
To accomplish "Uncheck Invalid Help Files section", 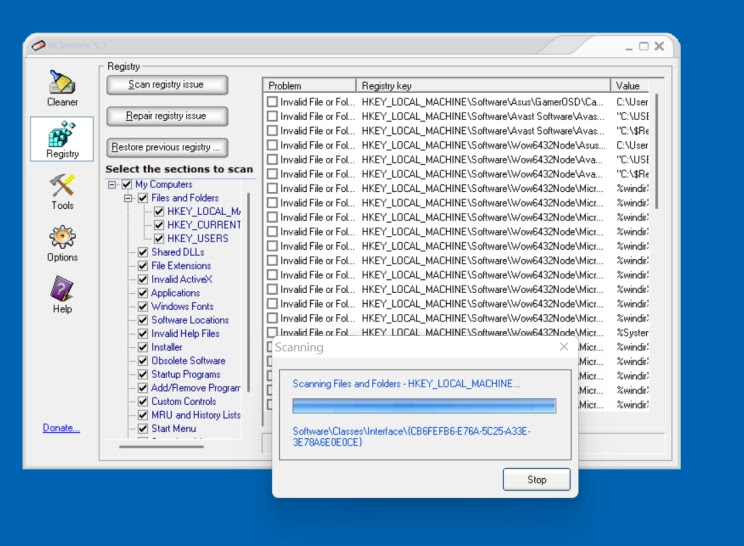I will [143, 334].
